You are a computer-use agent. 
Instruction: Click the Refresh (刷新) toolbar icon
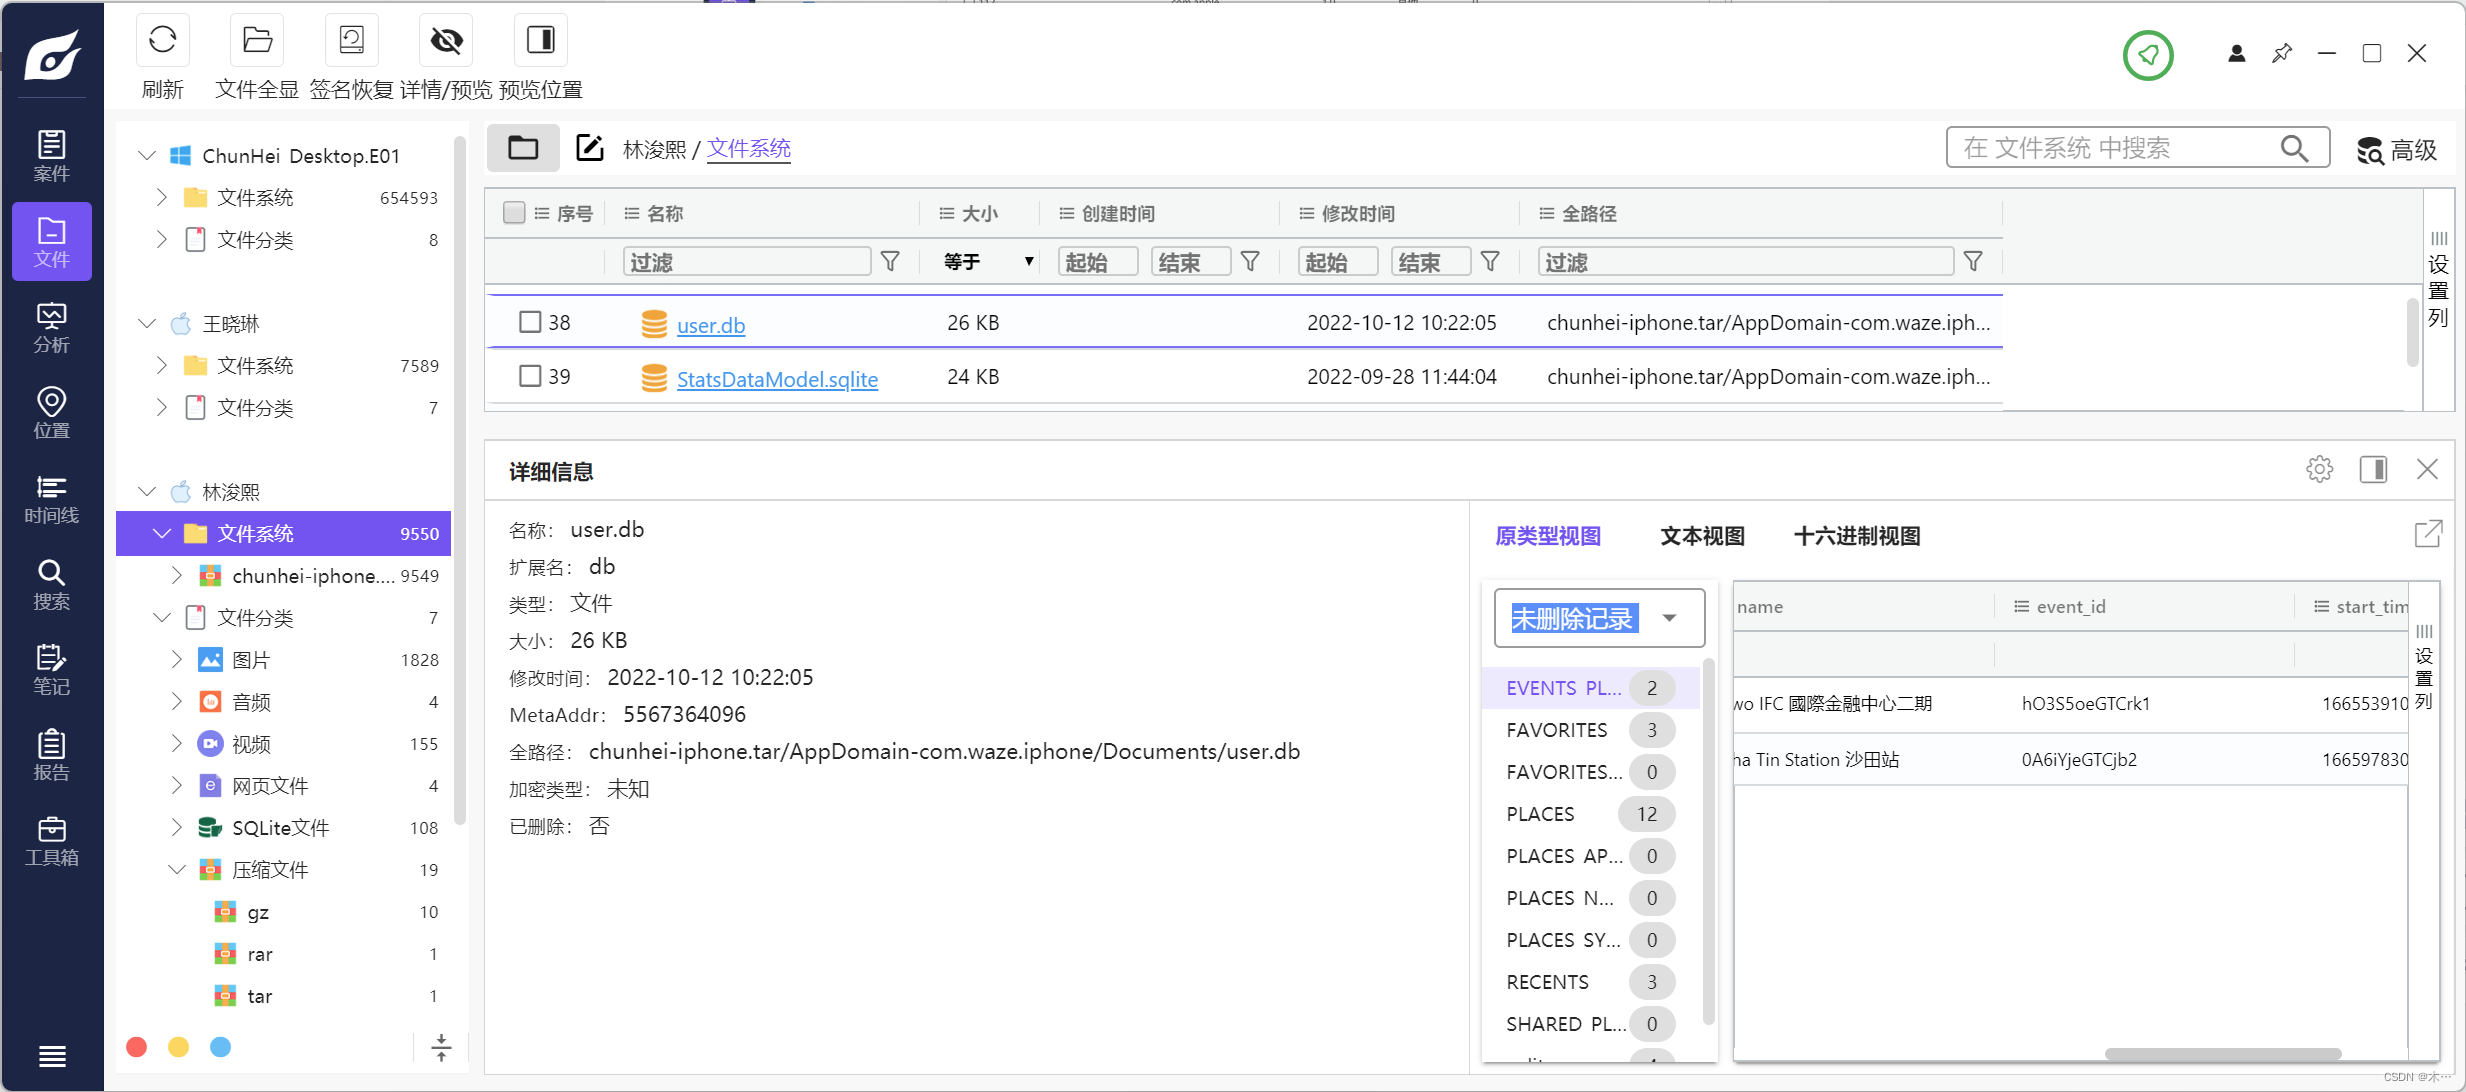tap(162, 41)
